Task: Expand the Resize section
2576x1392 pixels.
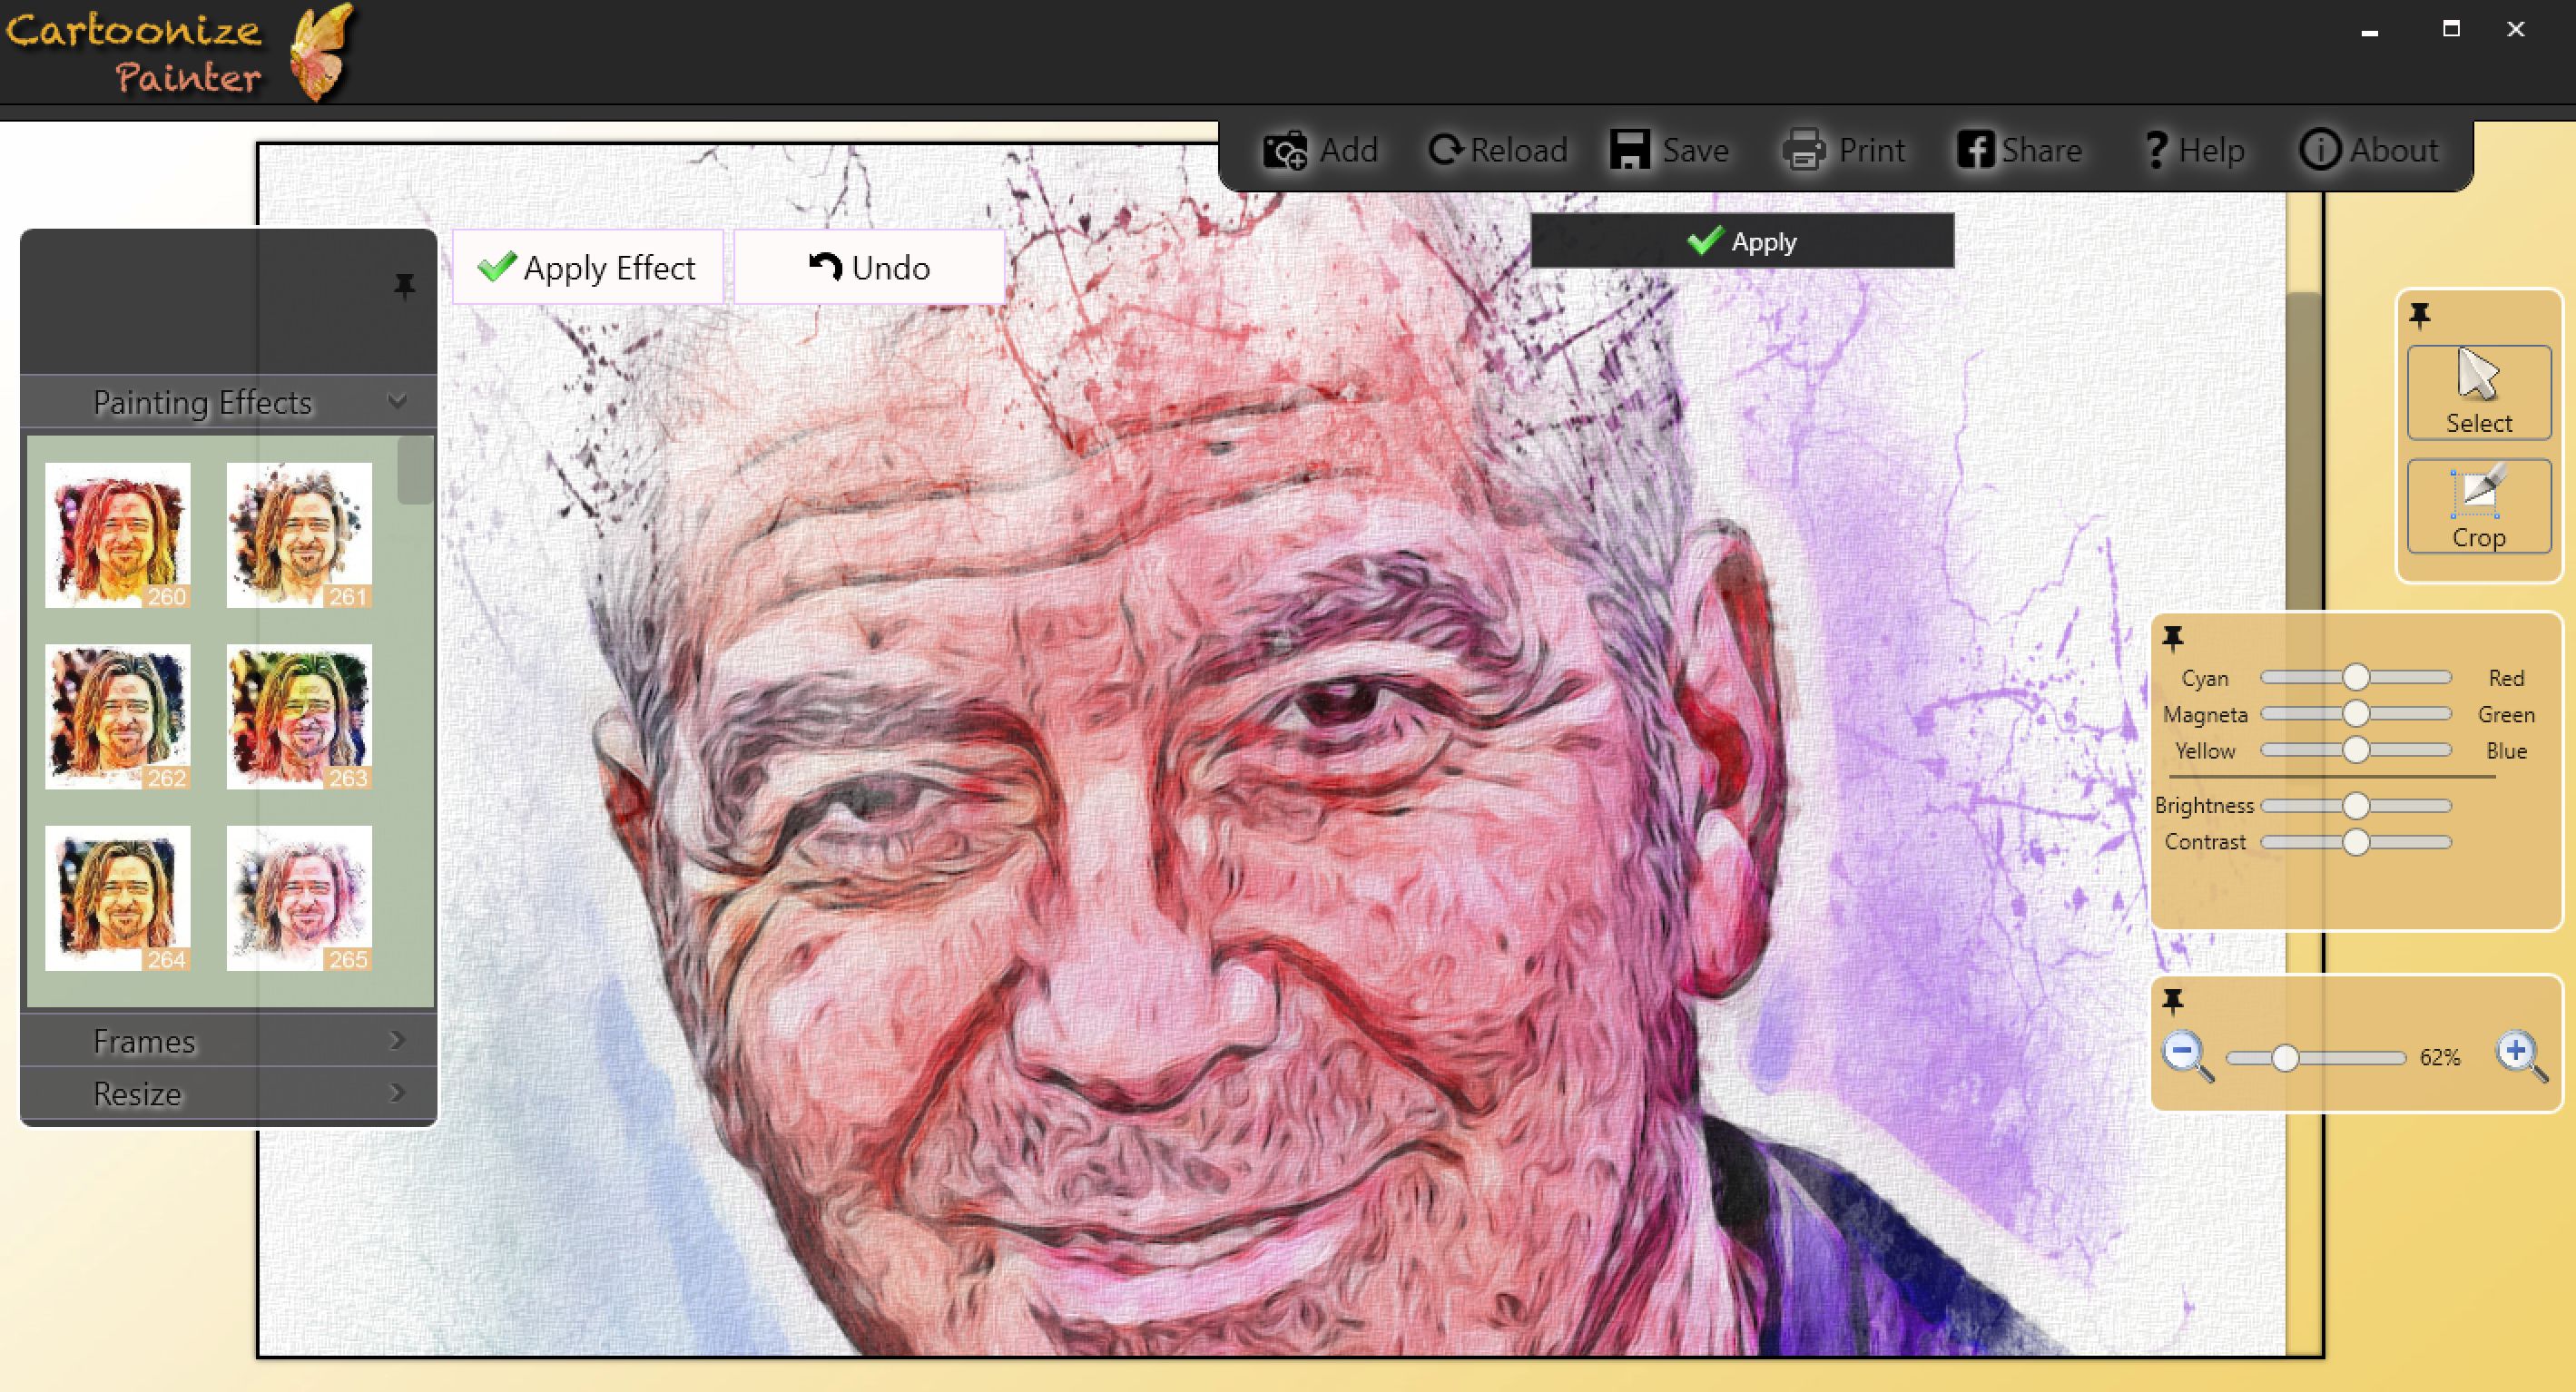Action: tap(228, 1094)
